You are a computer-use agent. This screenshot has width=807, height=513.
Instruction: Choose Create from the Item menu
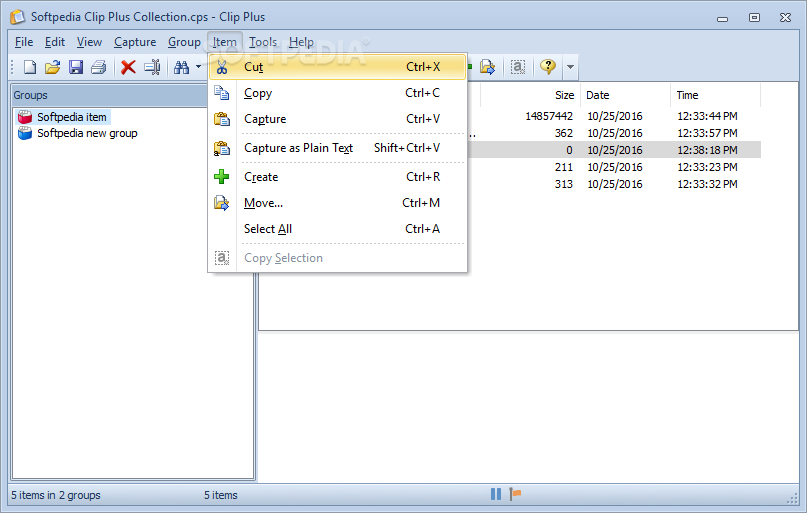point(338,177)
